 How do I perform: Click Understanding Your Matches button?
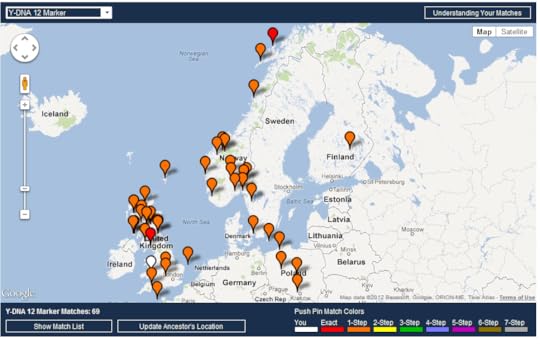point(477,13)
